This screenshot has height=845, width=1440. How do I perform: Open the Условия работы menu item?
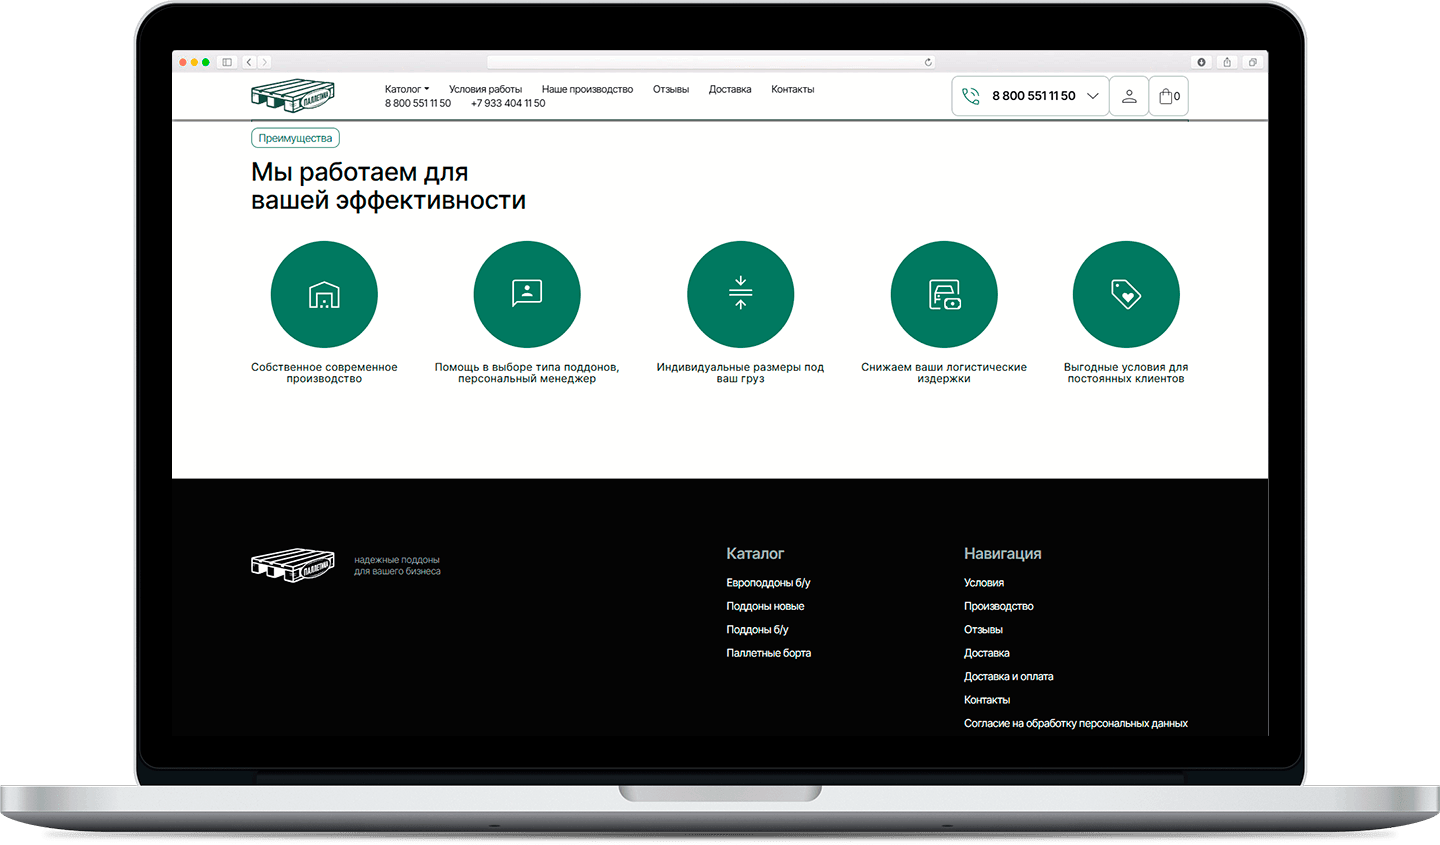click(x=485, y=89)
